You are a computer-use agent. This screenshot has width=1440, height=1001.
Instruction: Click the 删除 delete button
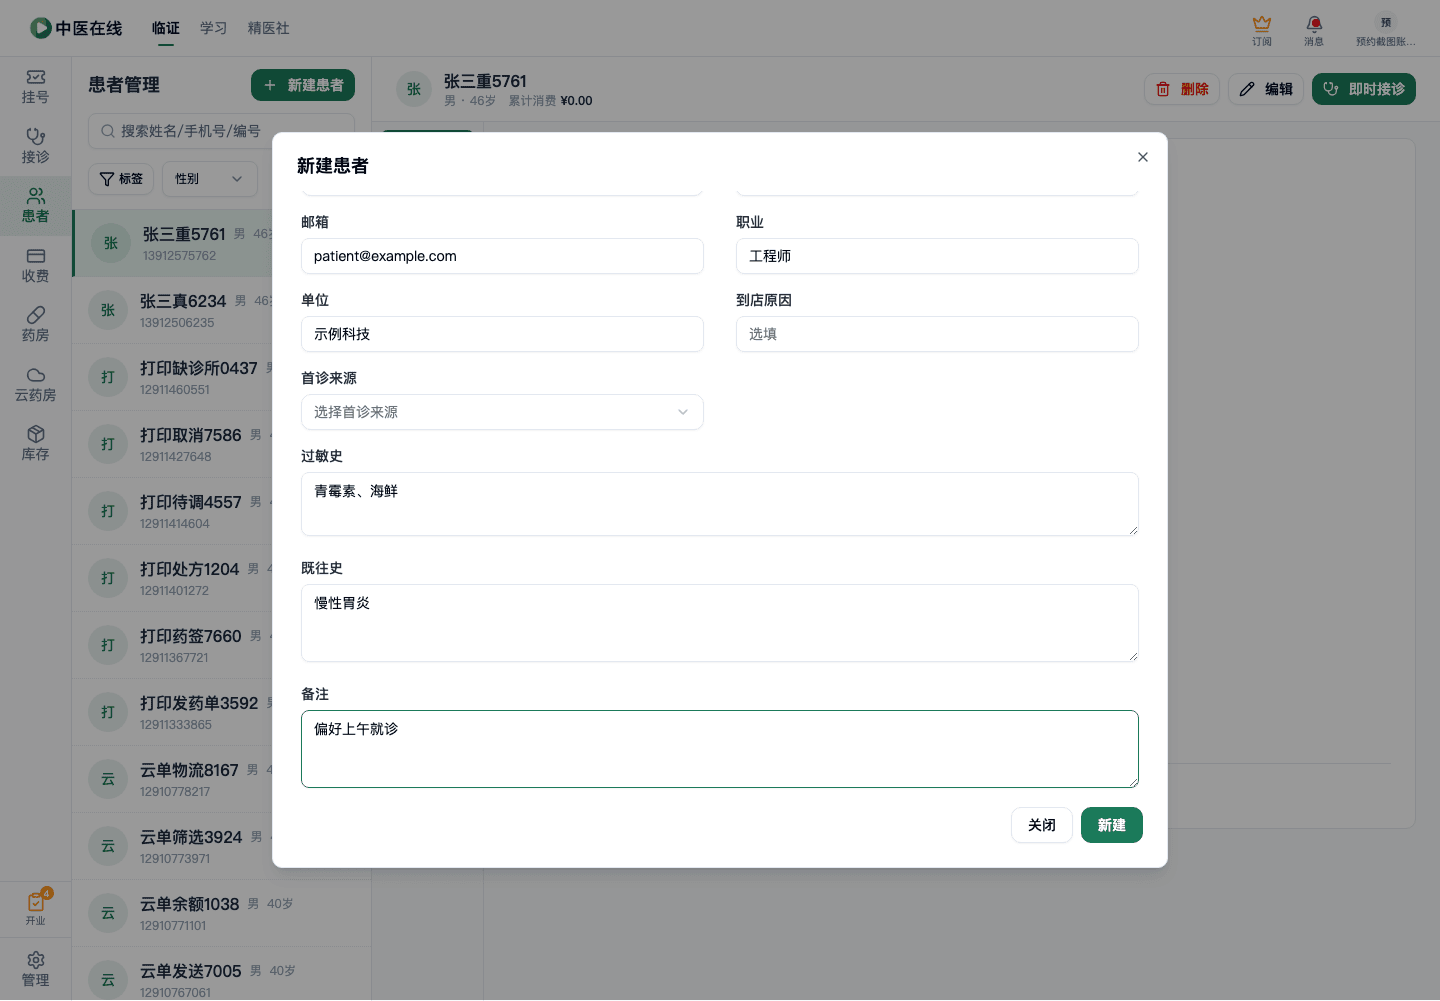[1182, 89]
